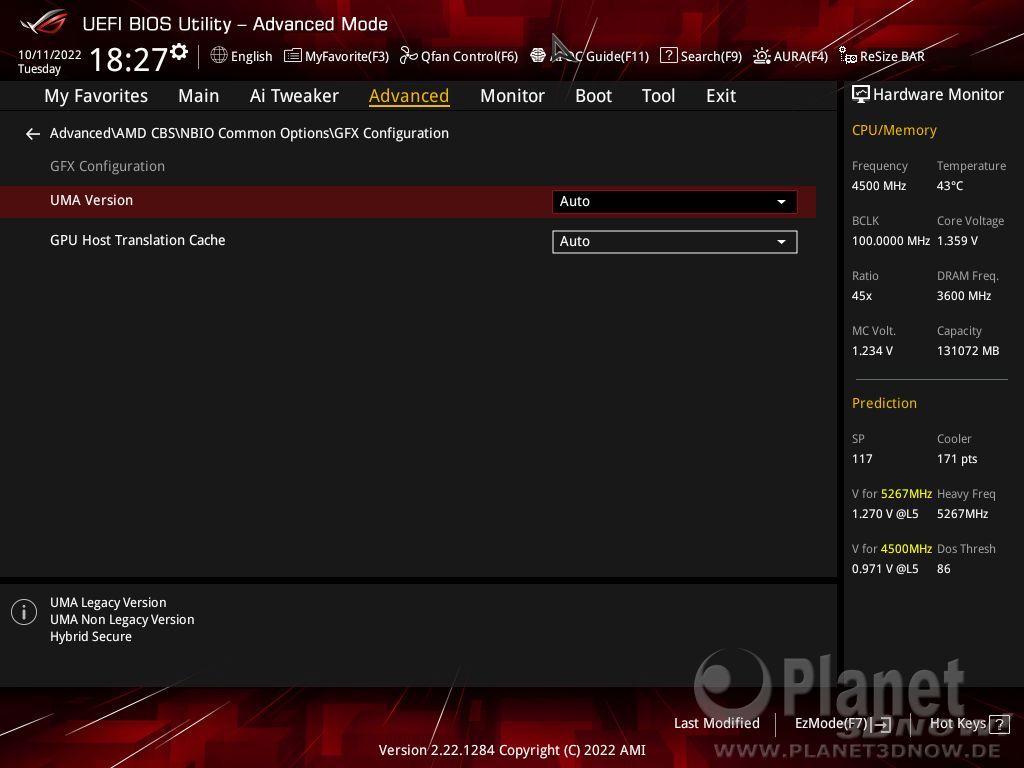Click the GFX Configuration heading
Image resolution: width=1024 pixels, height=768 pixels.
pyautogui.click(x=107, y=167)
